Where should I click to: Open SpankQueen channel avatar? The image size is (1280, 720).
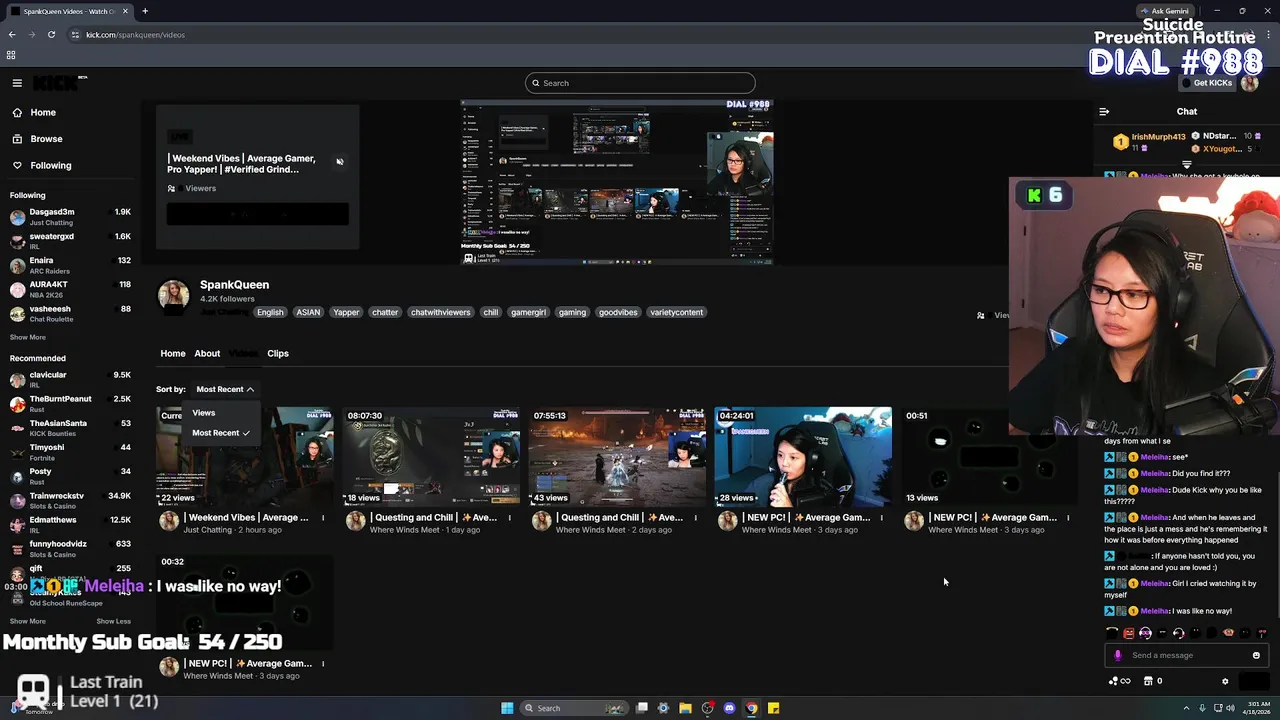(x=173, y=297)
